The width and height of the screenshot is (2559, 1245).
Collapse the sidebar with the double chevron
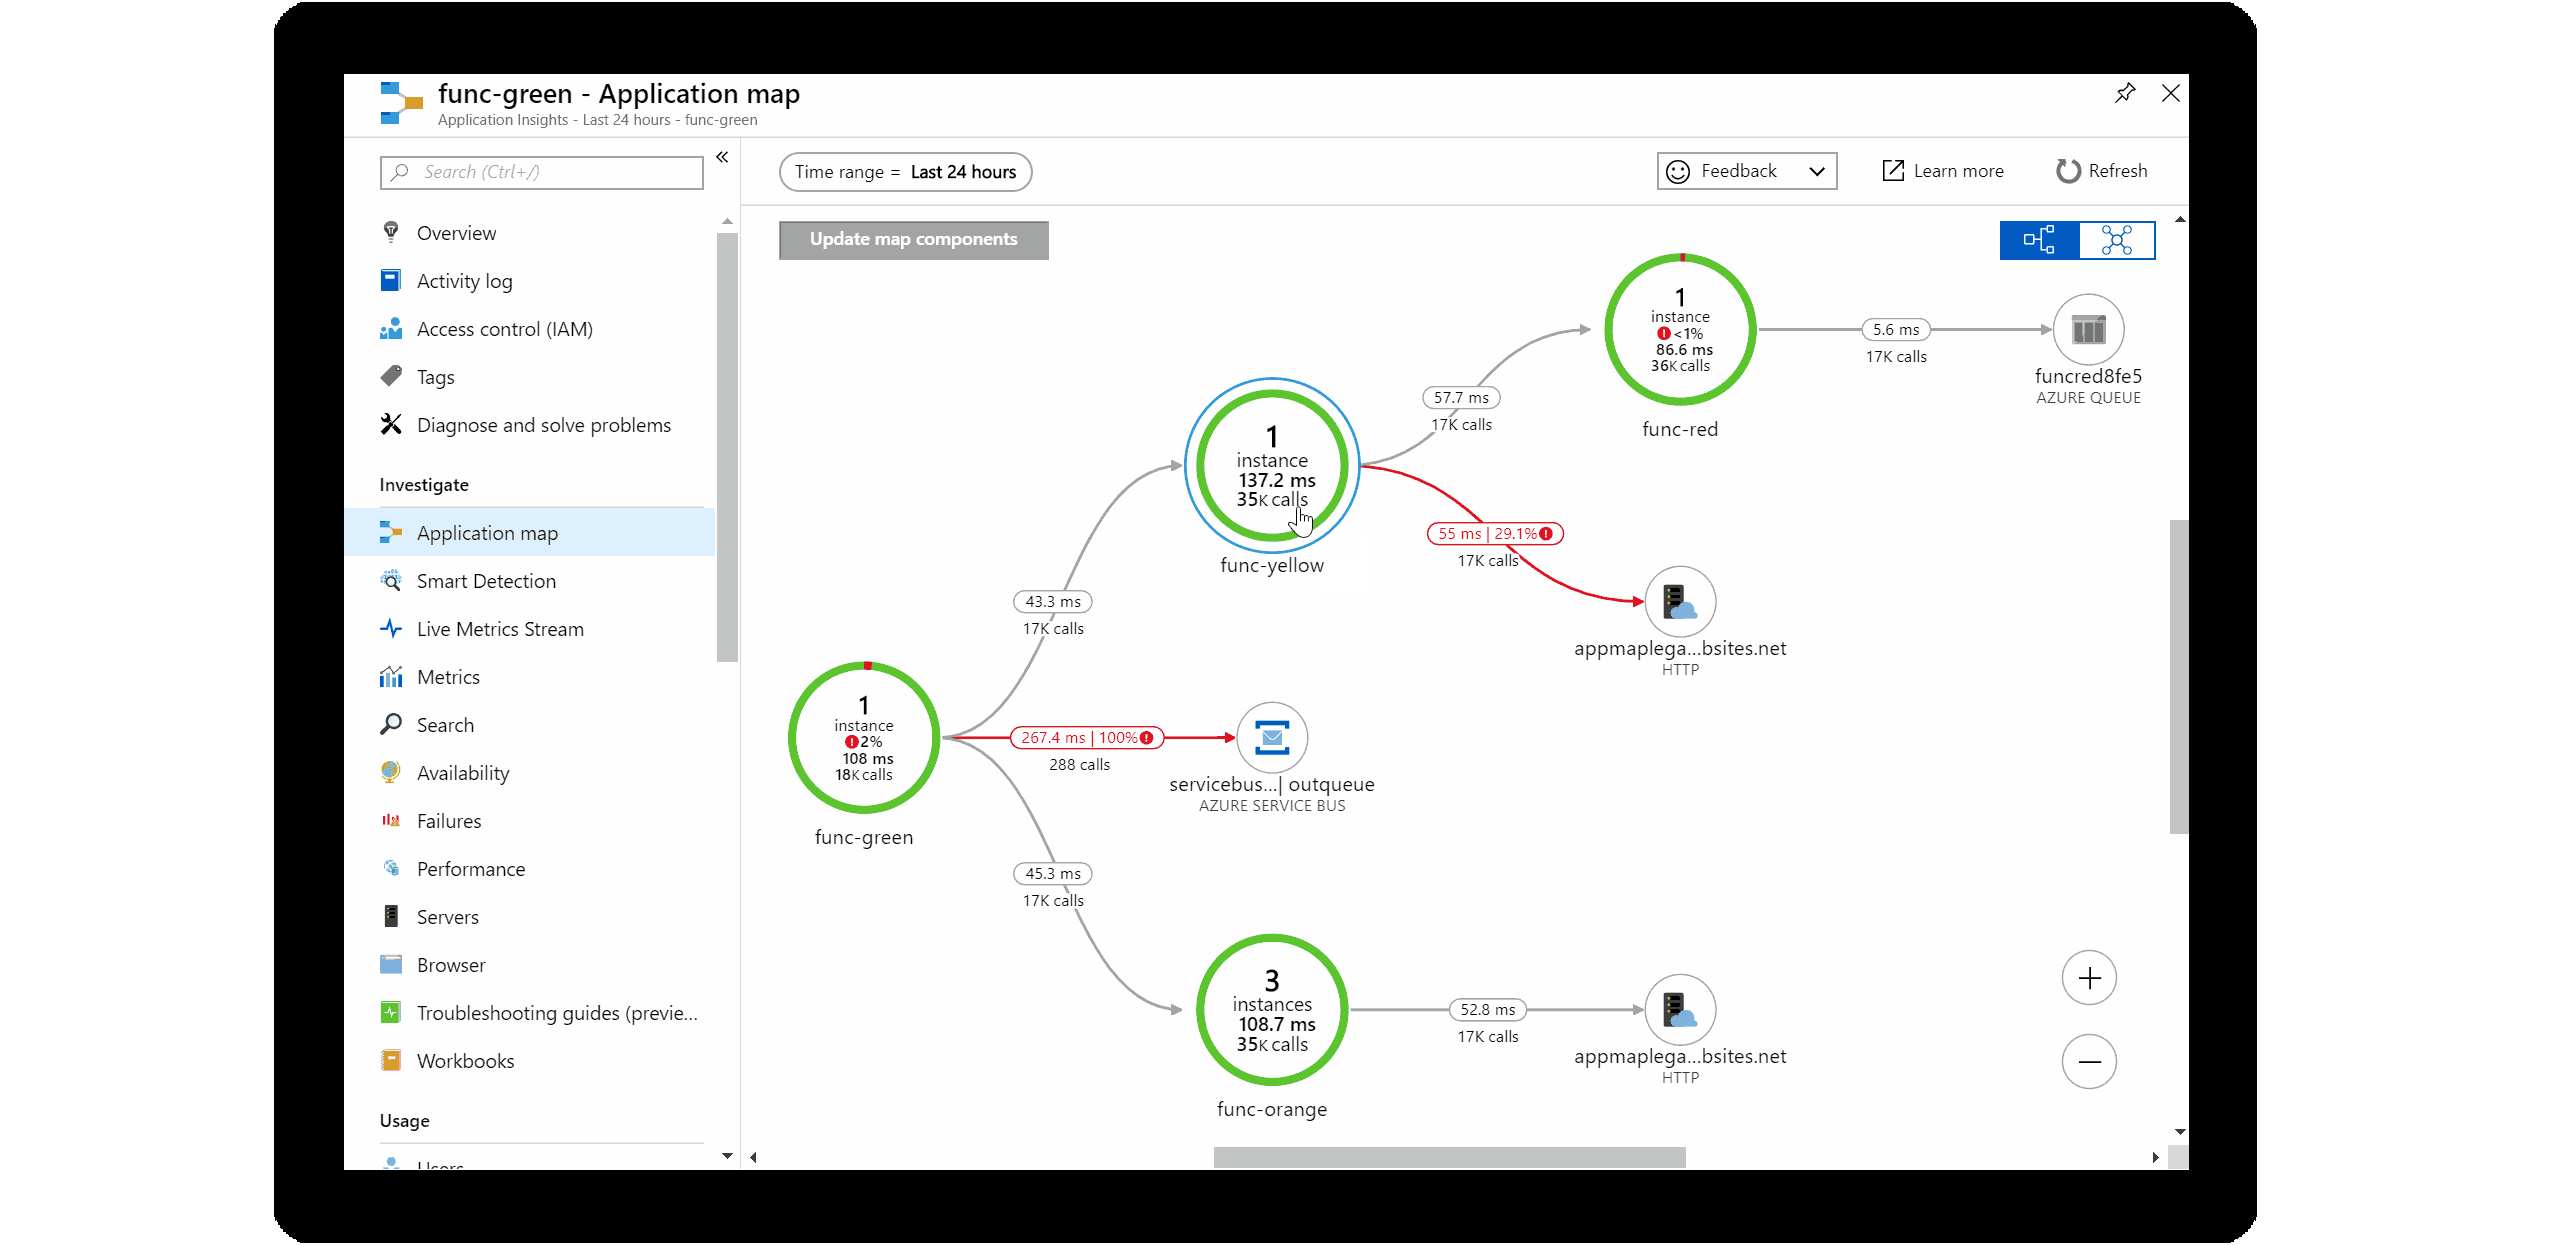coord(722,157)
